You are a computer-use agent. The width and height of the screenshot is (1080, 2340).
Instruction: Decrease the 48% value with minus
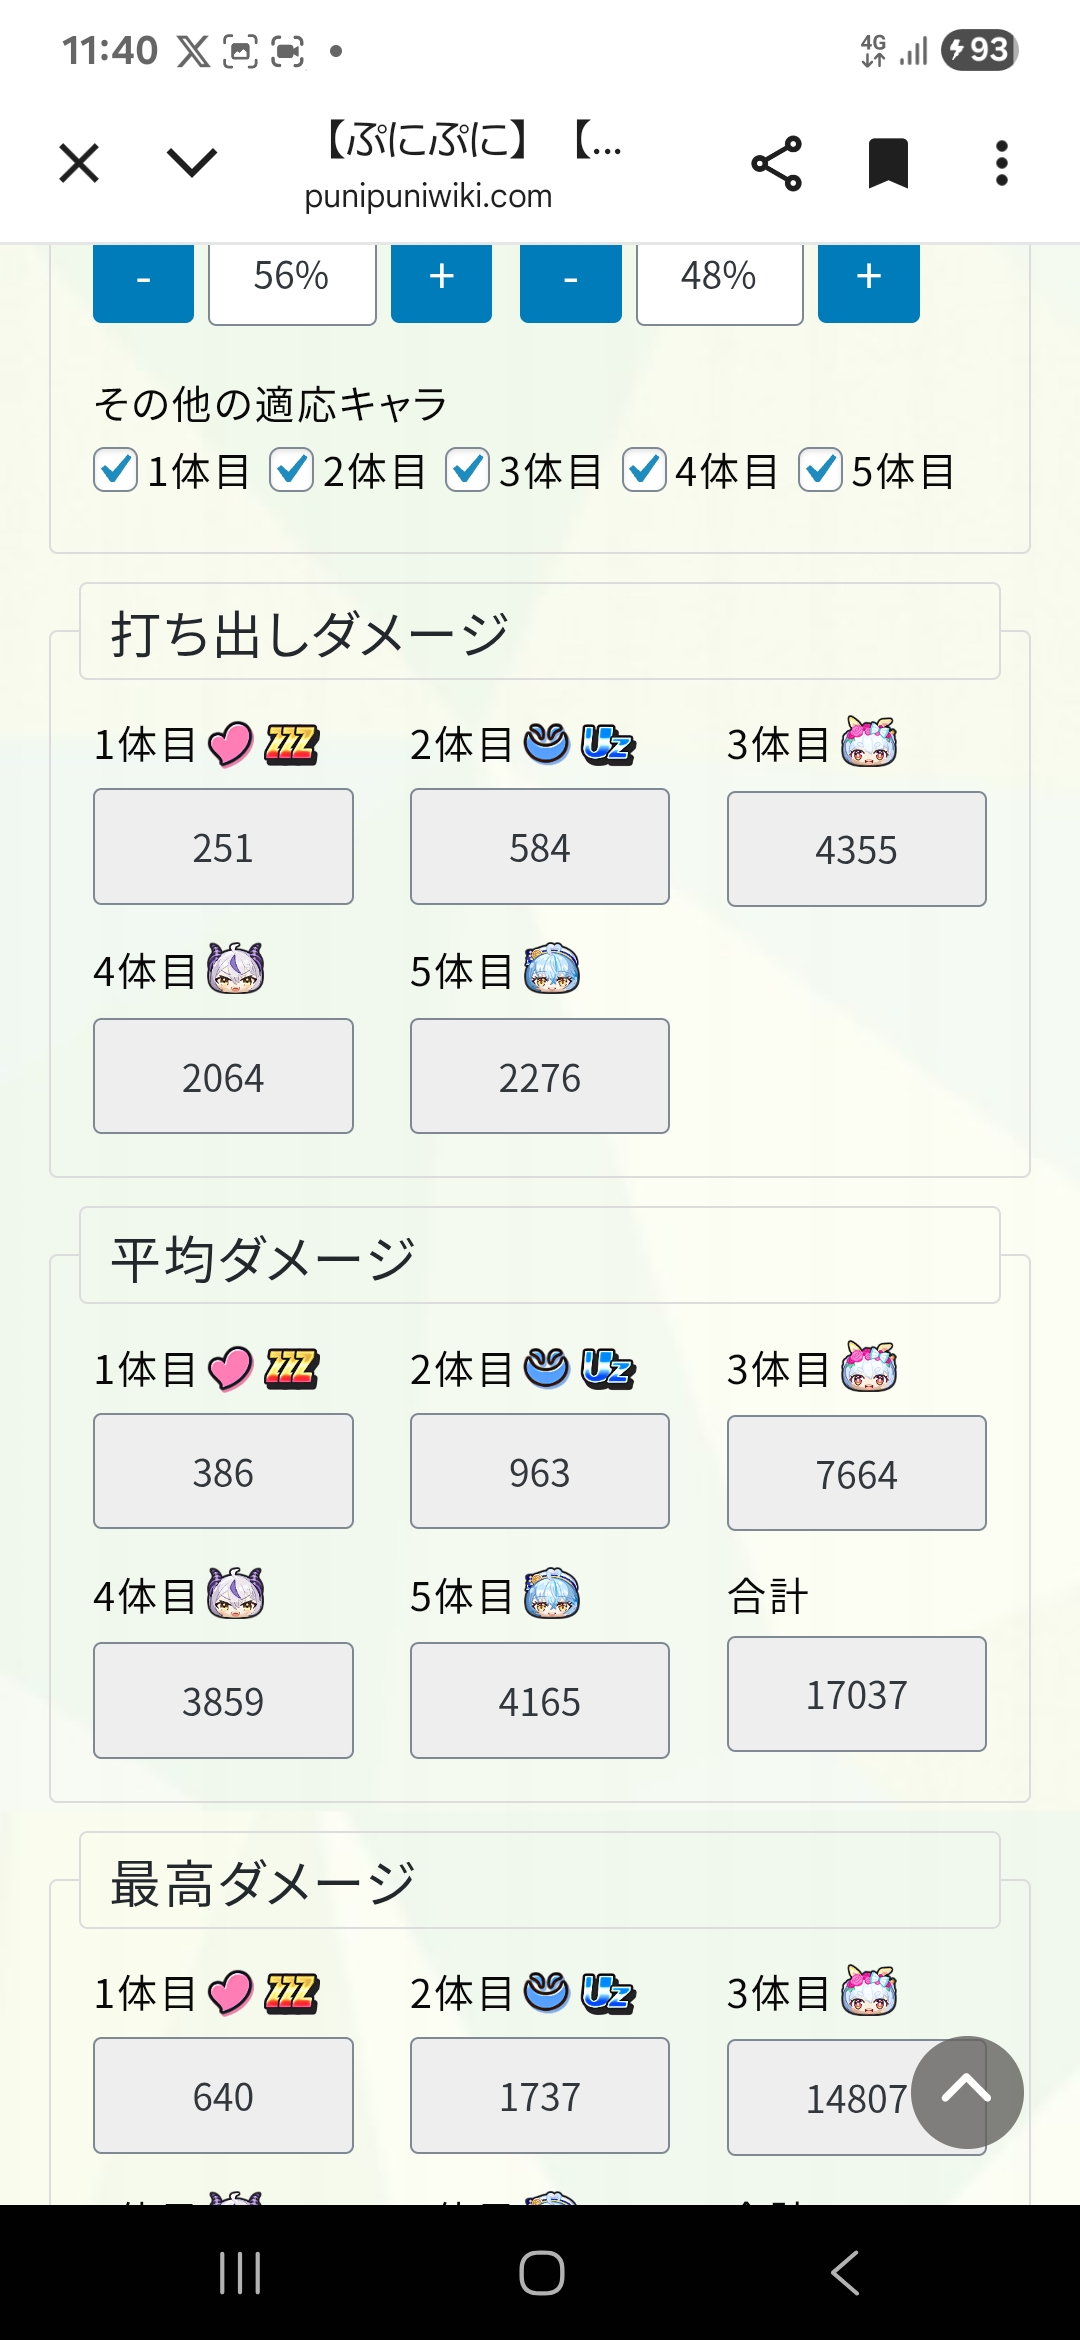pos(570,281)
